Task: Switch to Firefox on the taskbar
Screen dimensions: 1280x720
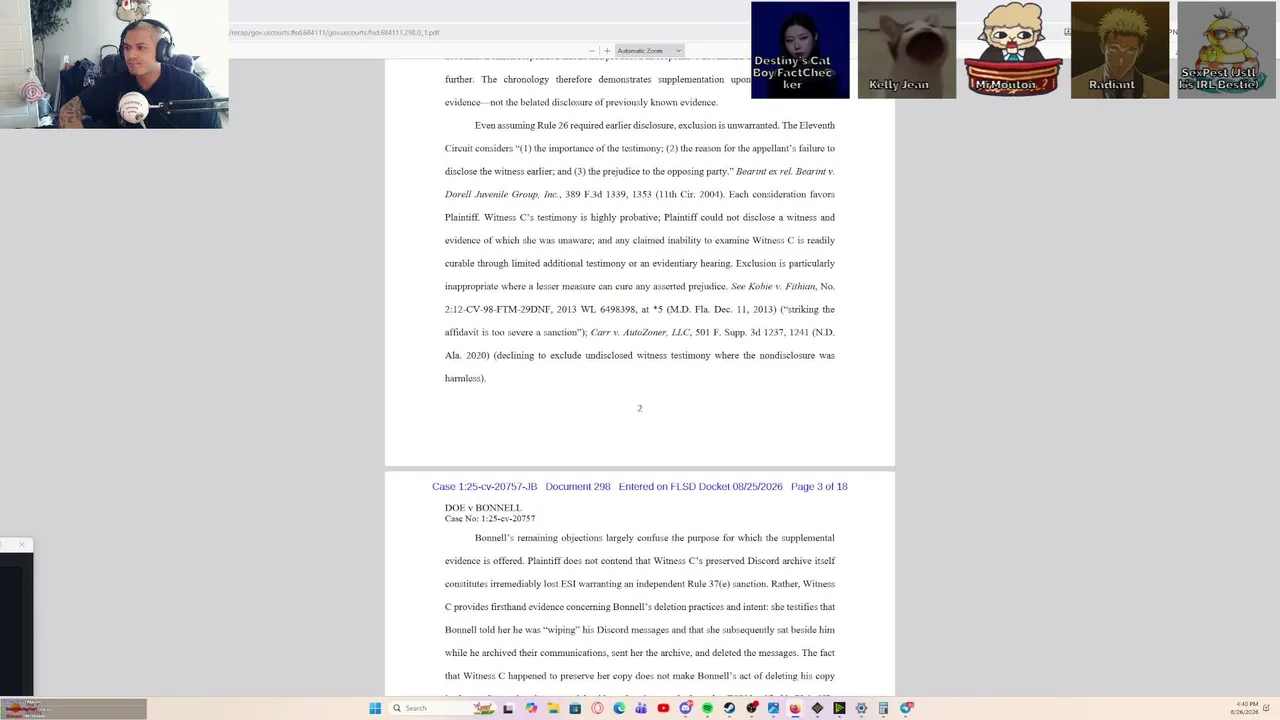Action: (x=795, y=708)
